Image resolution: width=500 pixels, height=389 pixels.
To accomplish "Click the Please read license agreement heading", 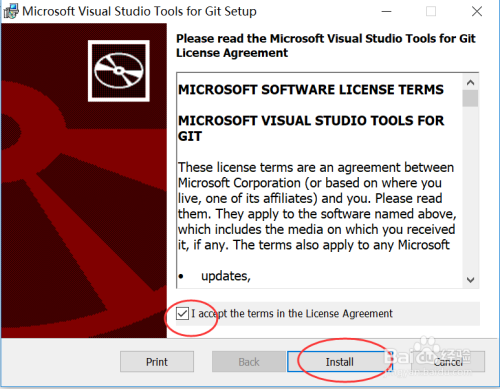I will [326, 46].
